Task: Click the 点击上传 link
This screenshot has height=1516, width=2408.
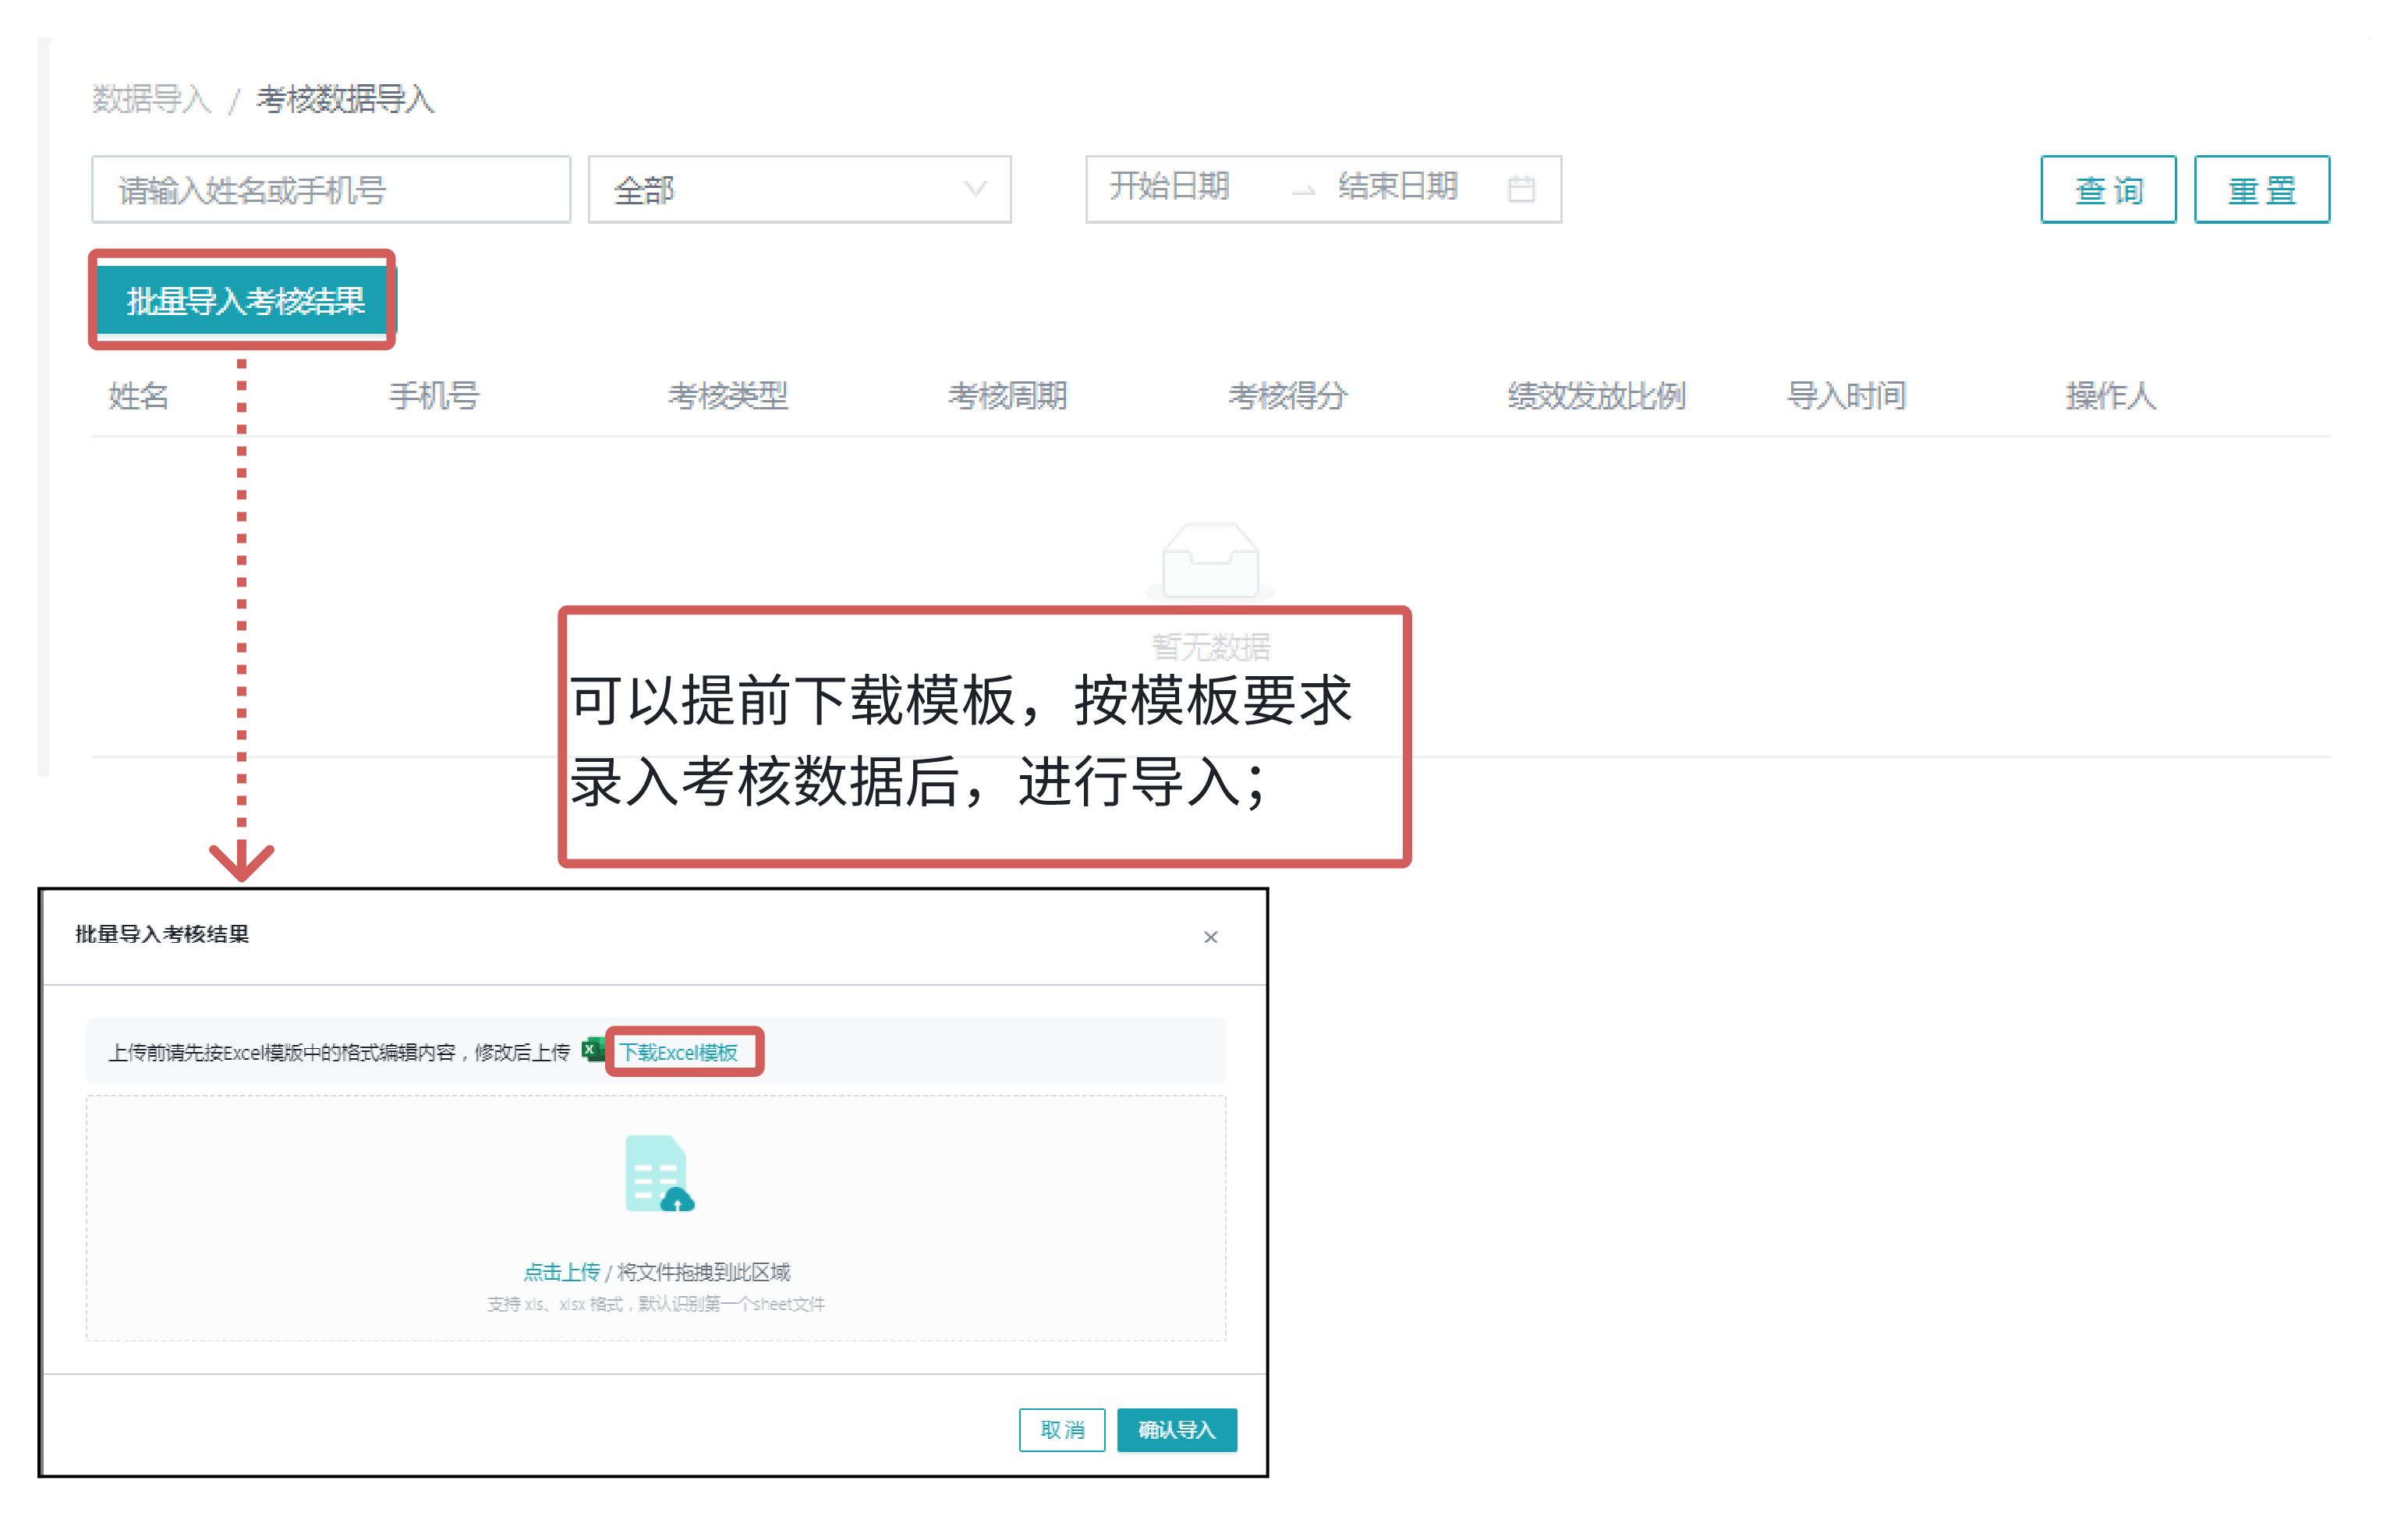Action: (561, 1271)
